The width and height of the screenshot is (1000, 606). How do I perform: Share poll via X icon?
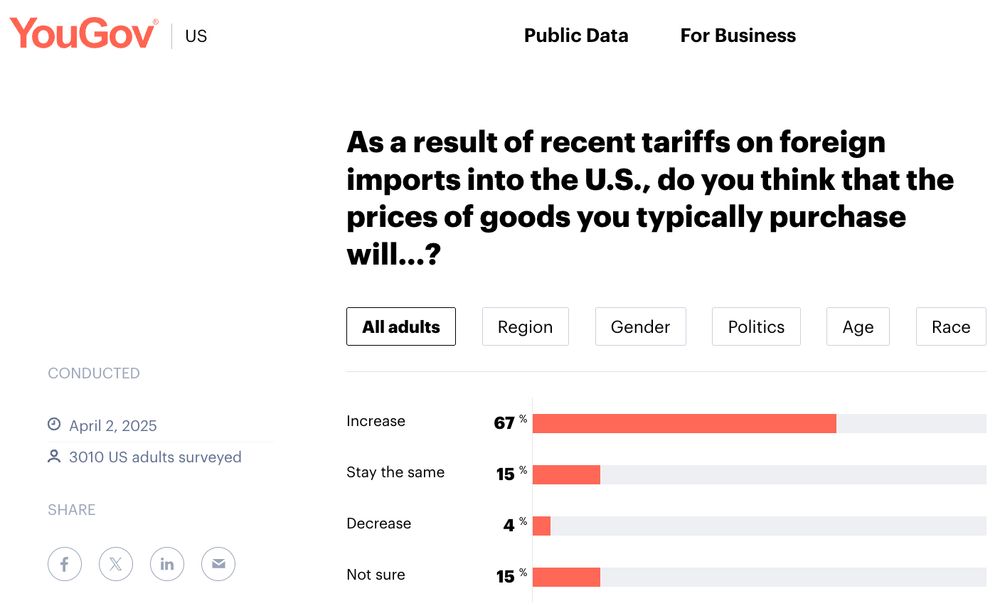coord(116,564)
